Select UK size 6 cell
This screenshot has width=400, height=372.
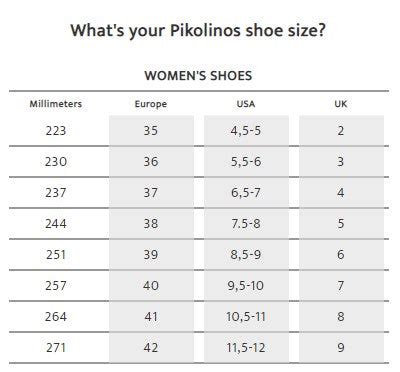click(341, 255)
